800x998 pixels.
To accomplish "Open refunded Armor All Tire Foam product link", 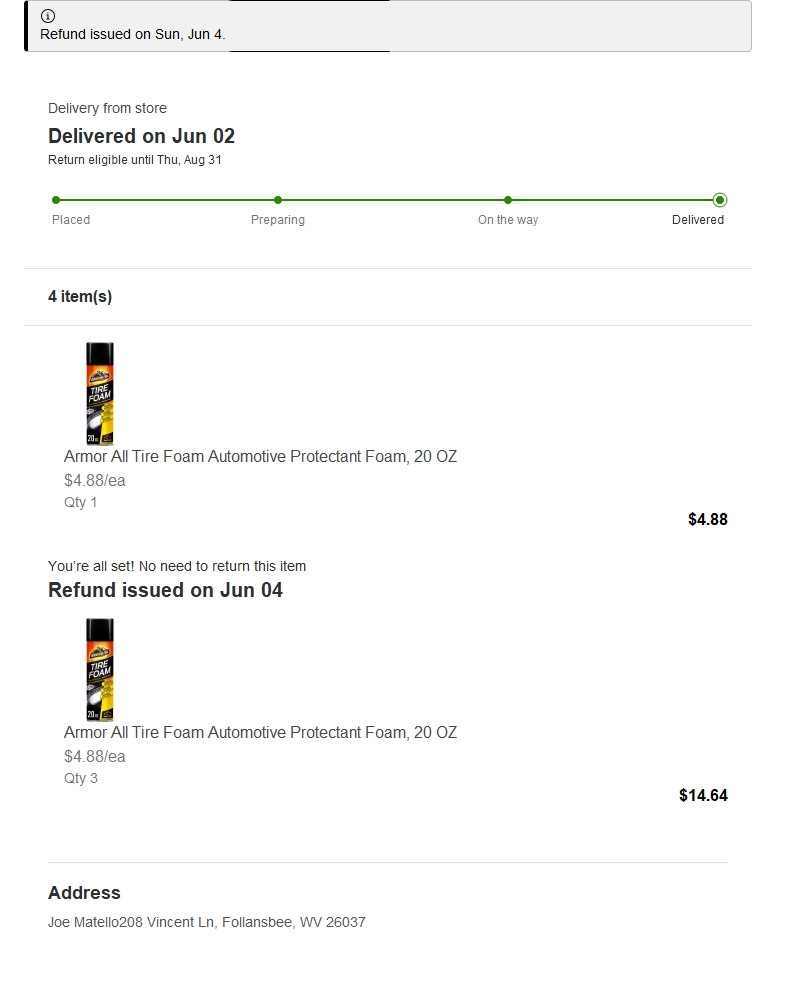I will click(x=260, y=733).
